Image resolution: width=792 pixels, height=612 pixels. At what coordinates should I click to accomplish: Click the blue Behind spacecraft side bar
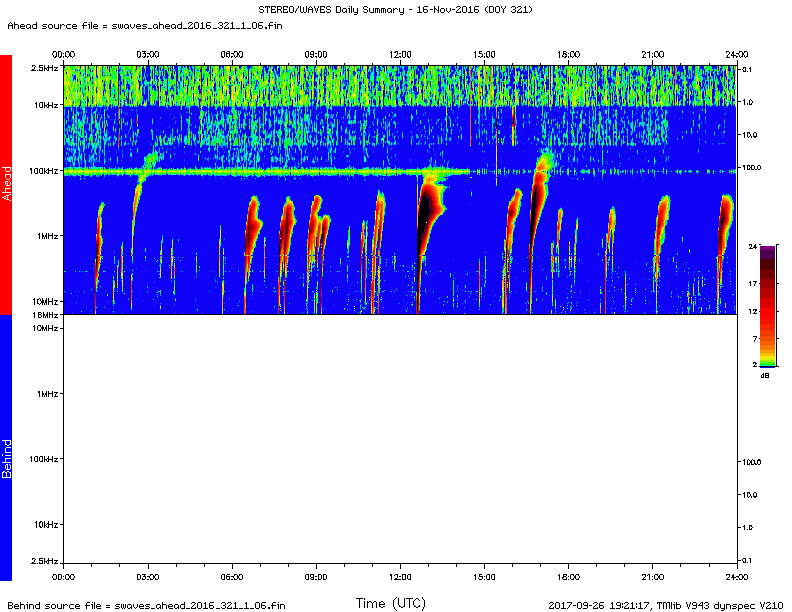coord(6,447)
